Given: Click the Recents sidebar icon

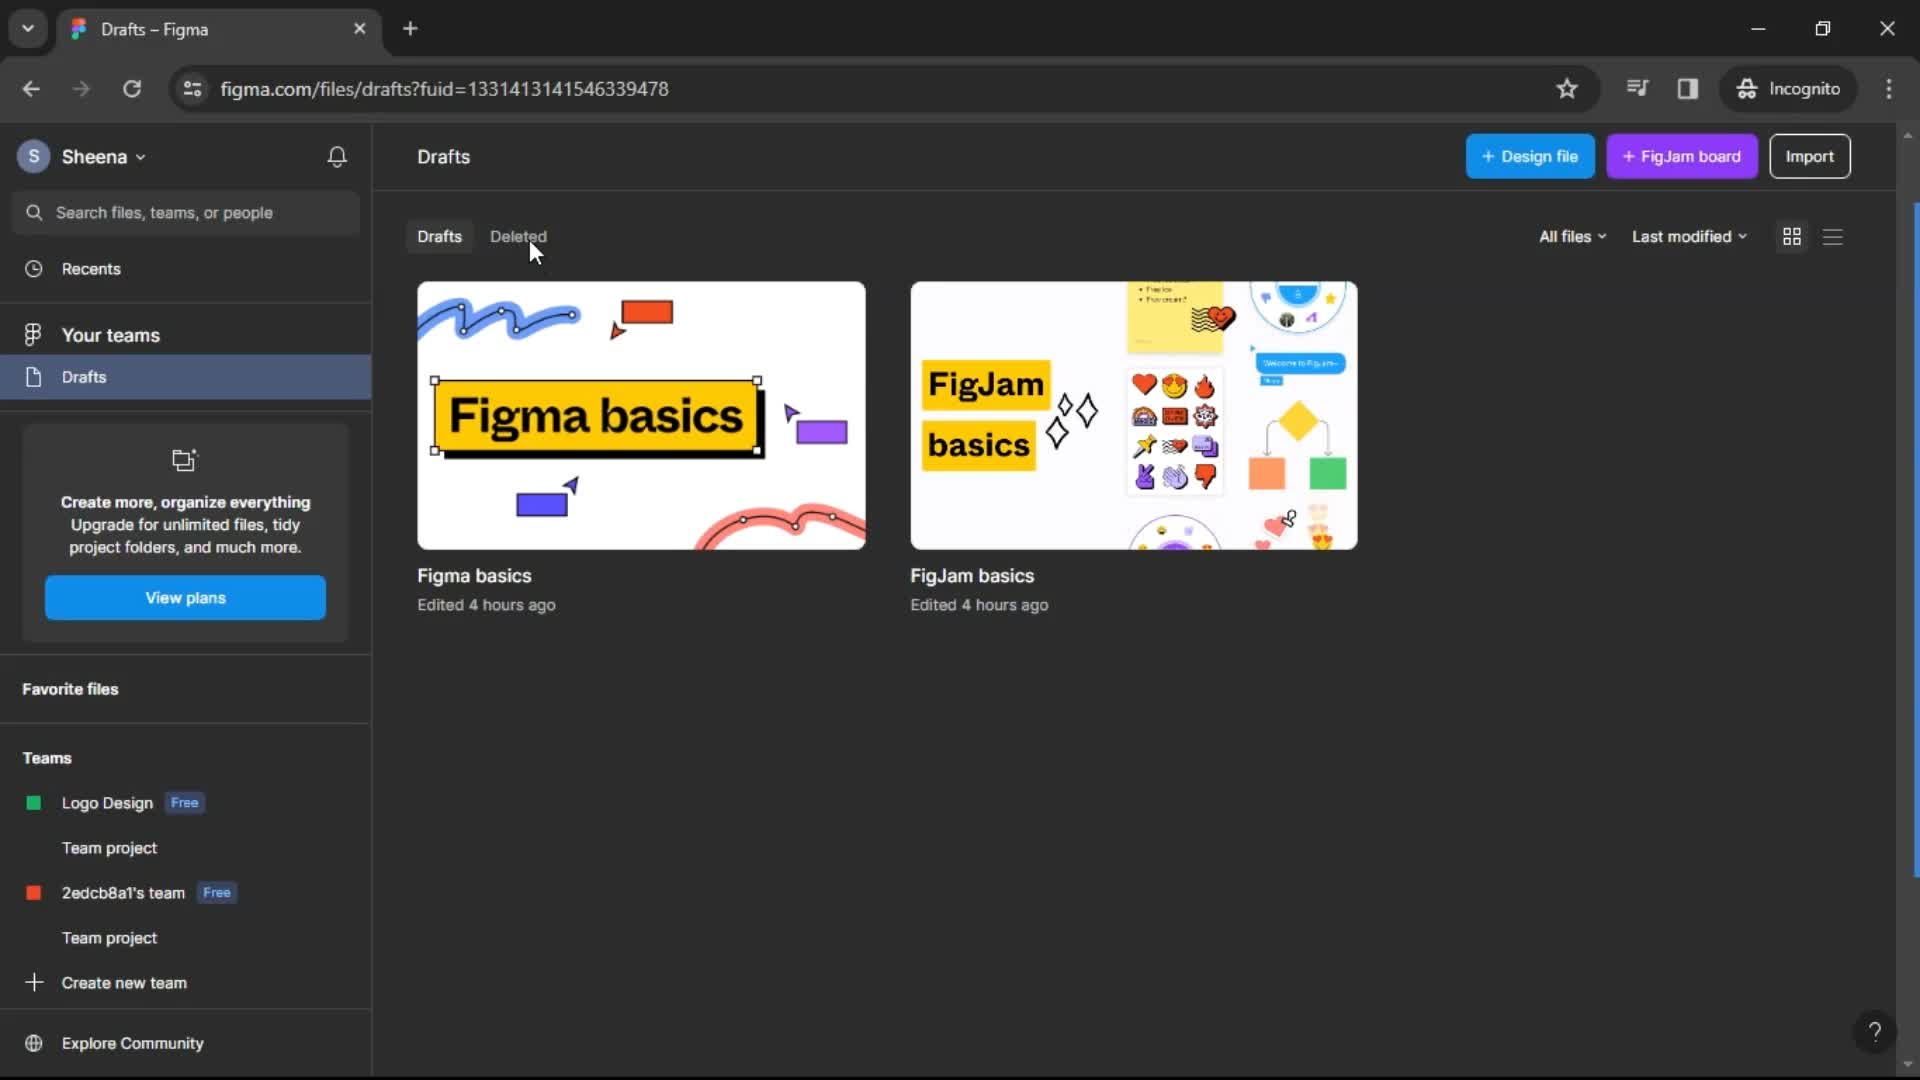Looking at the screenshot, I should 34,268.
